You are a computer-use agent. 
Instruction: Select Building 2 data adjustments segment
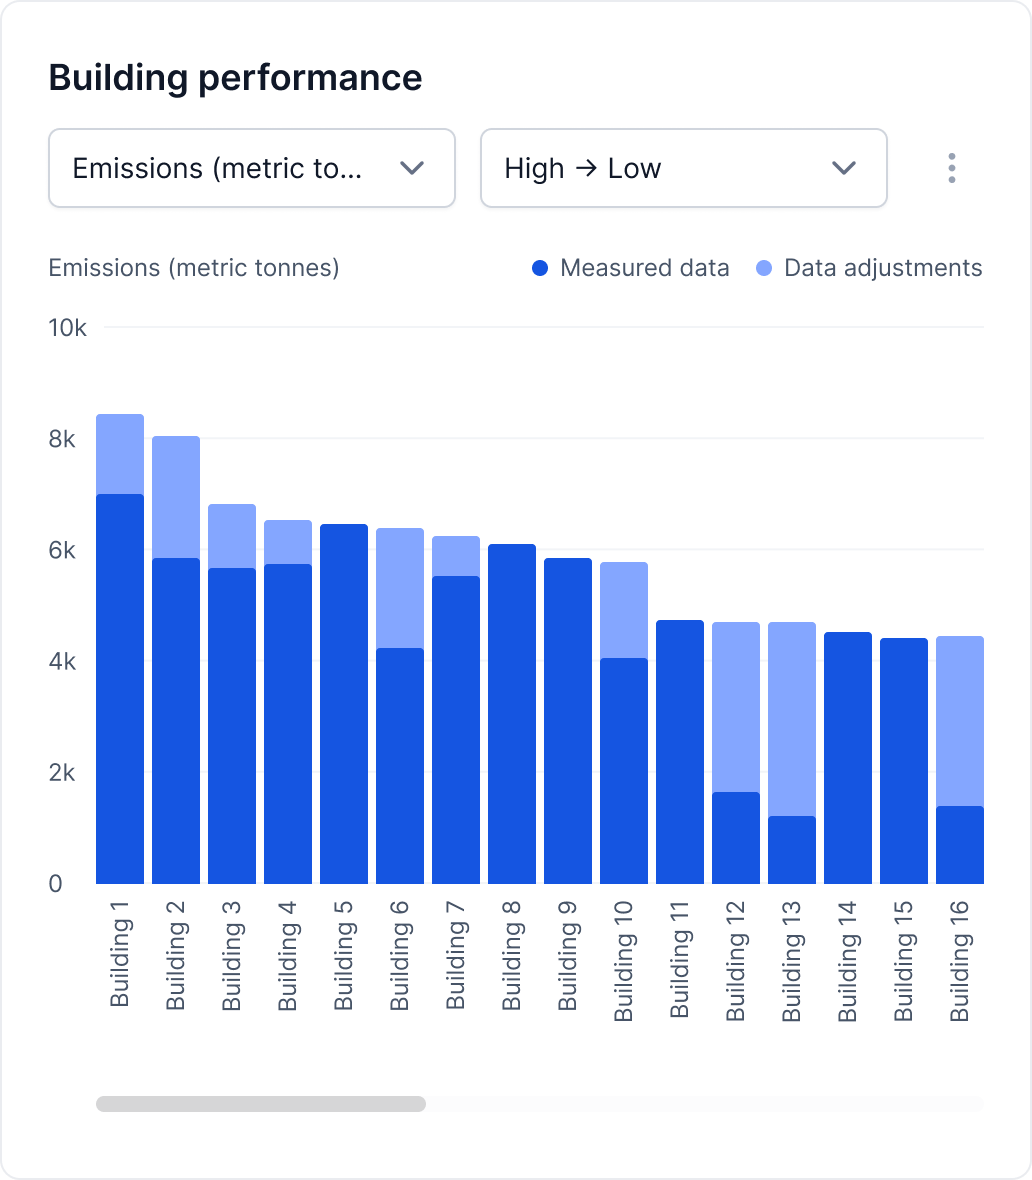click(x=176, y=497)
